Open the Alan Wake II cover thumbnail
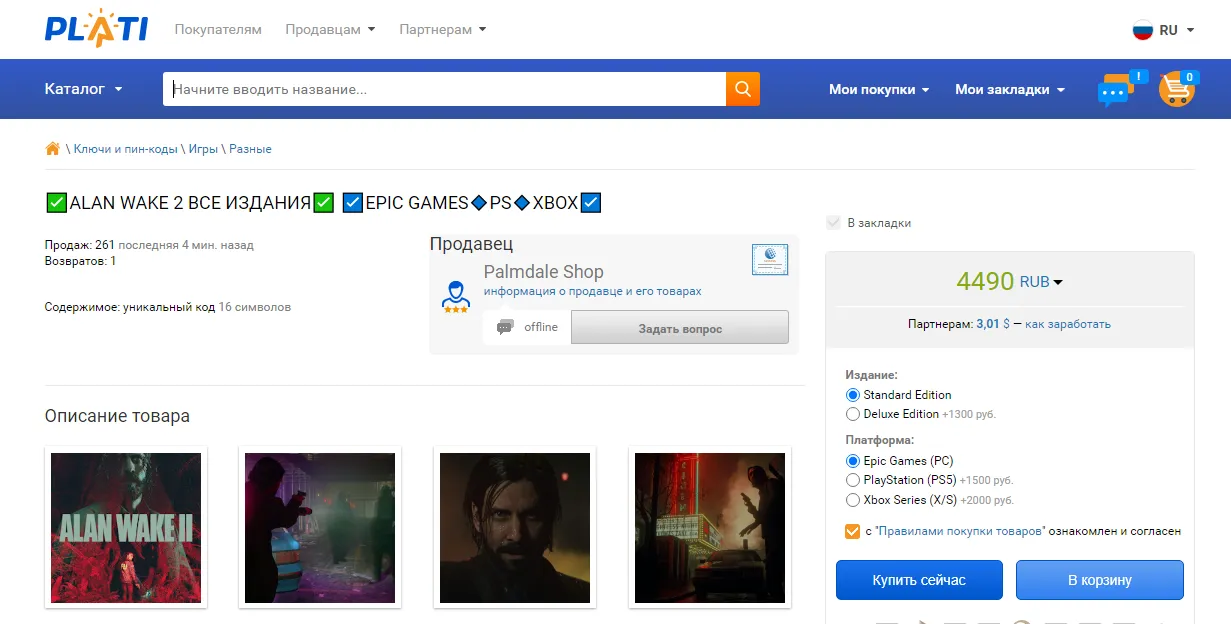 click(x=126, y=527)
